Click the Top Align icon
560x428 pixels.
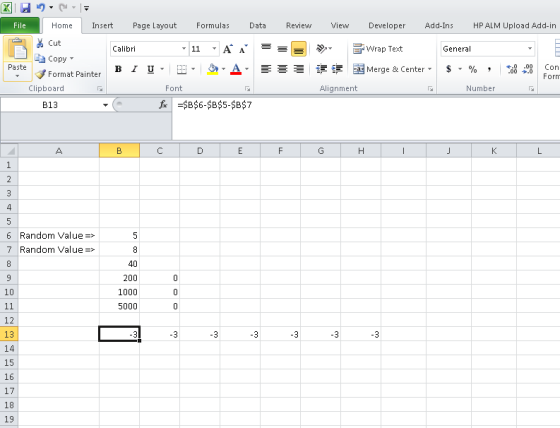pos(266,49)
